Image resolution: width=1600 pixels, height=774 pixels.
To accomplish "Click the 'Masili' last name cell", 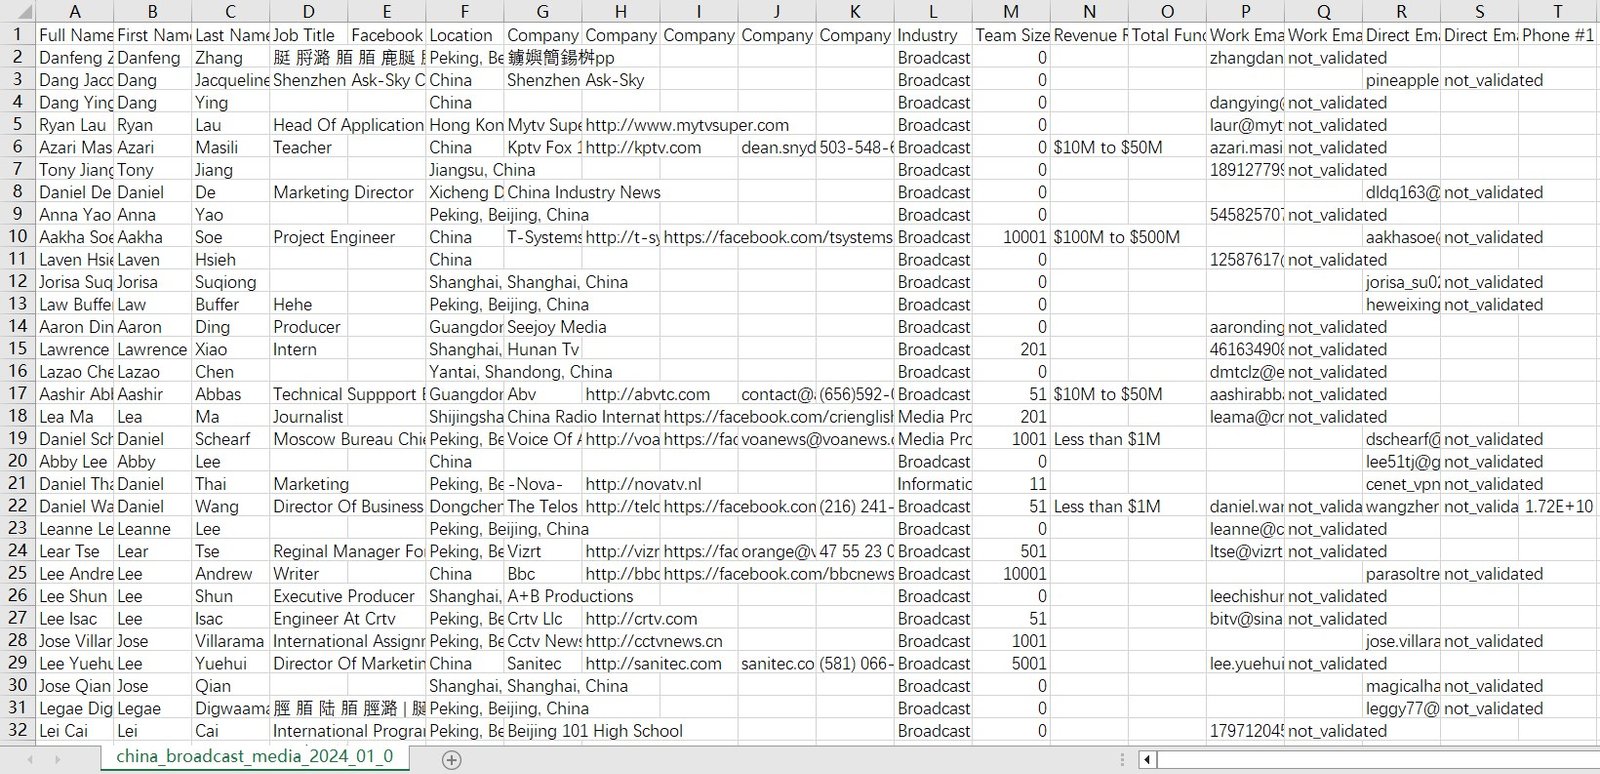I will 230,147.
